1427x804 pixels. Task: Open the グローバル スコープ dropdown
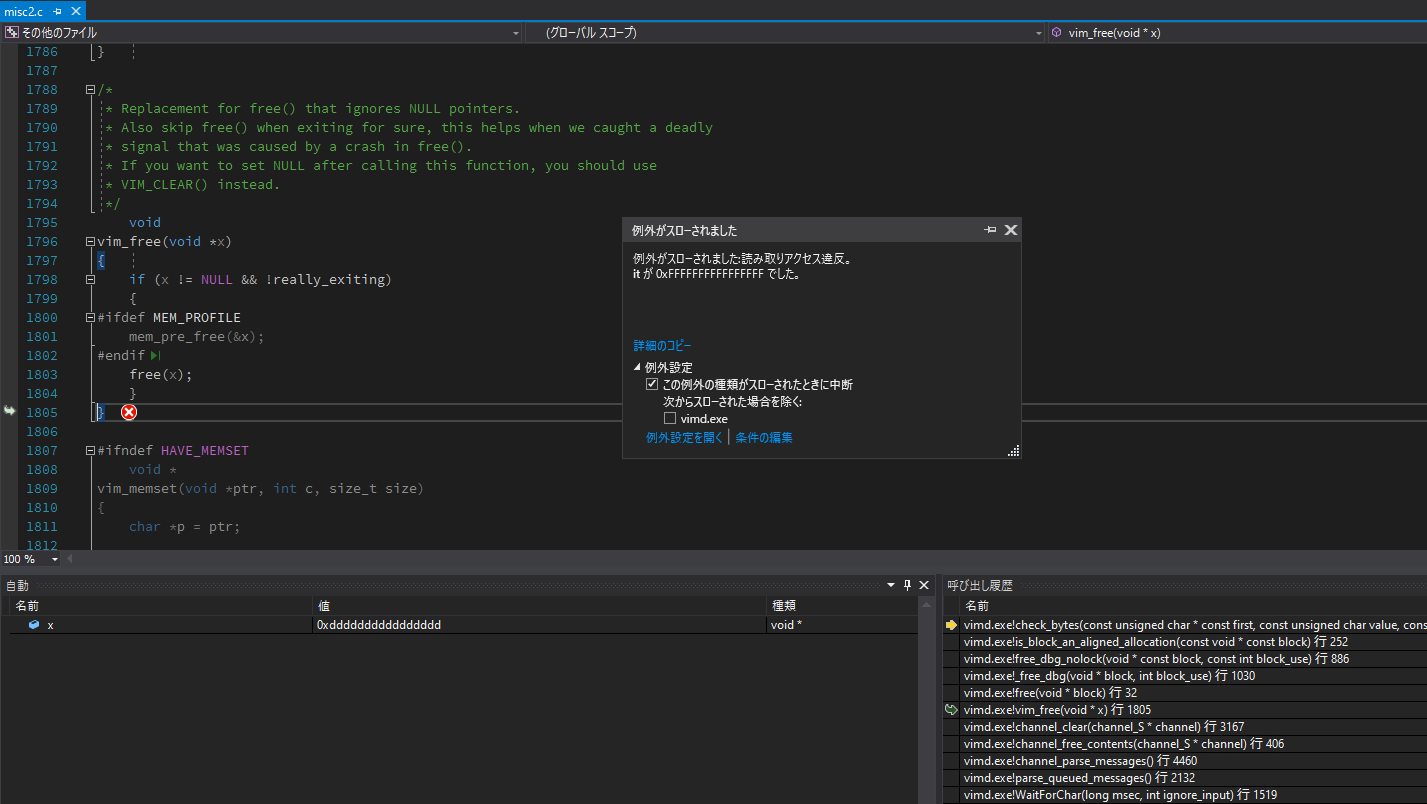pos(1037,32)
